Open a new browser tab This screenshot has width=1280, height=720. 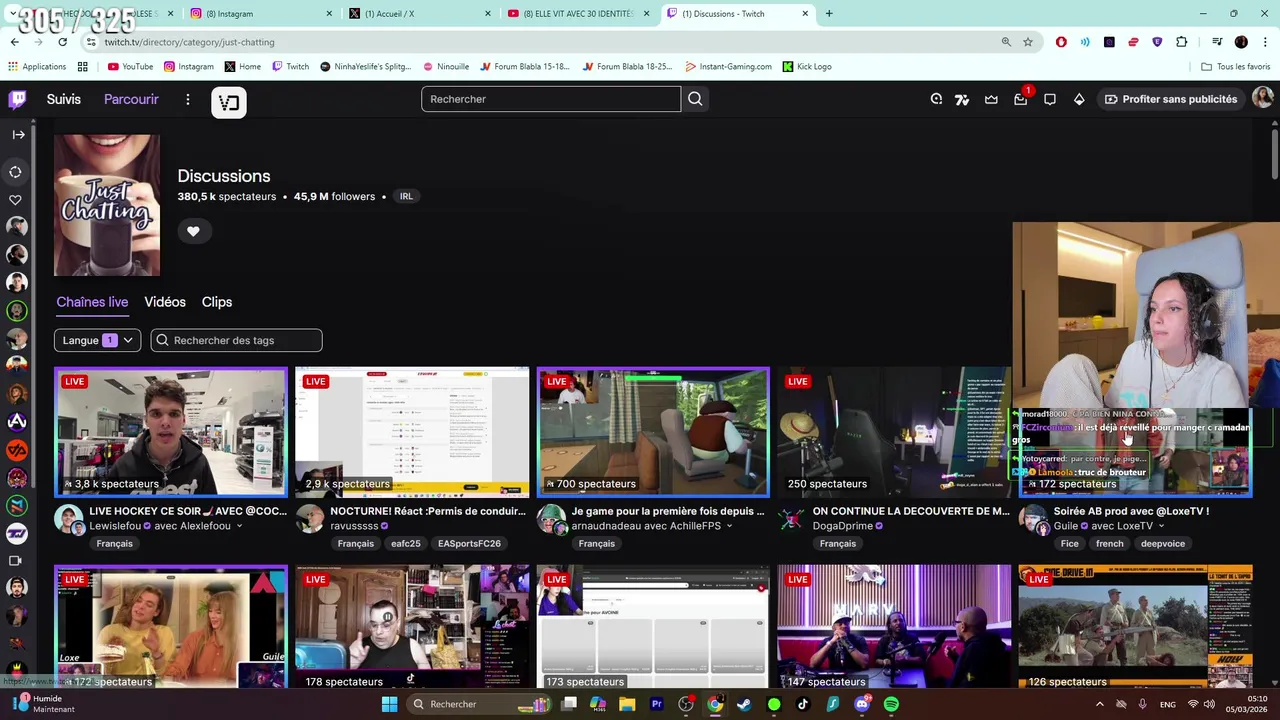[828, 13]
